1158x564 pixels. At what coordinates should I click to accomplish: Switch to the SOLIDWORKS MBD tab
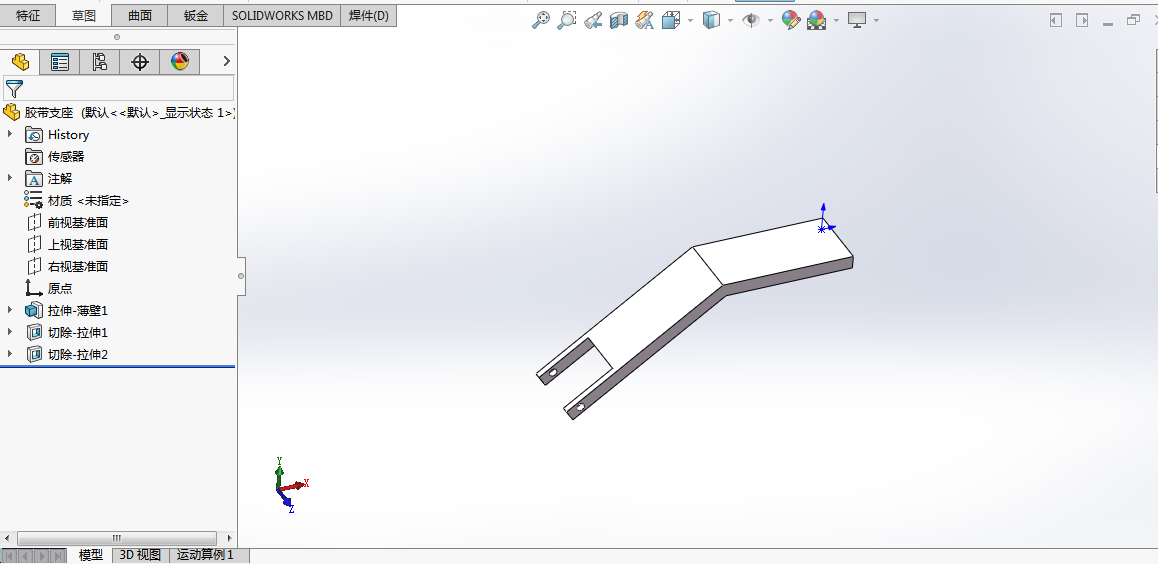click(282, 16)
